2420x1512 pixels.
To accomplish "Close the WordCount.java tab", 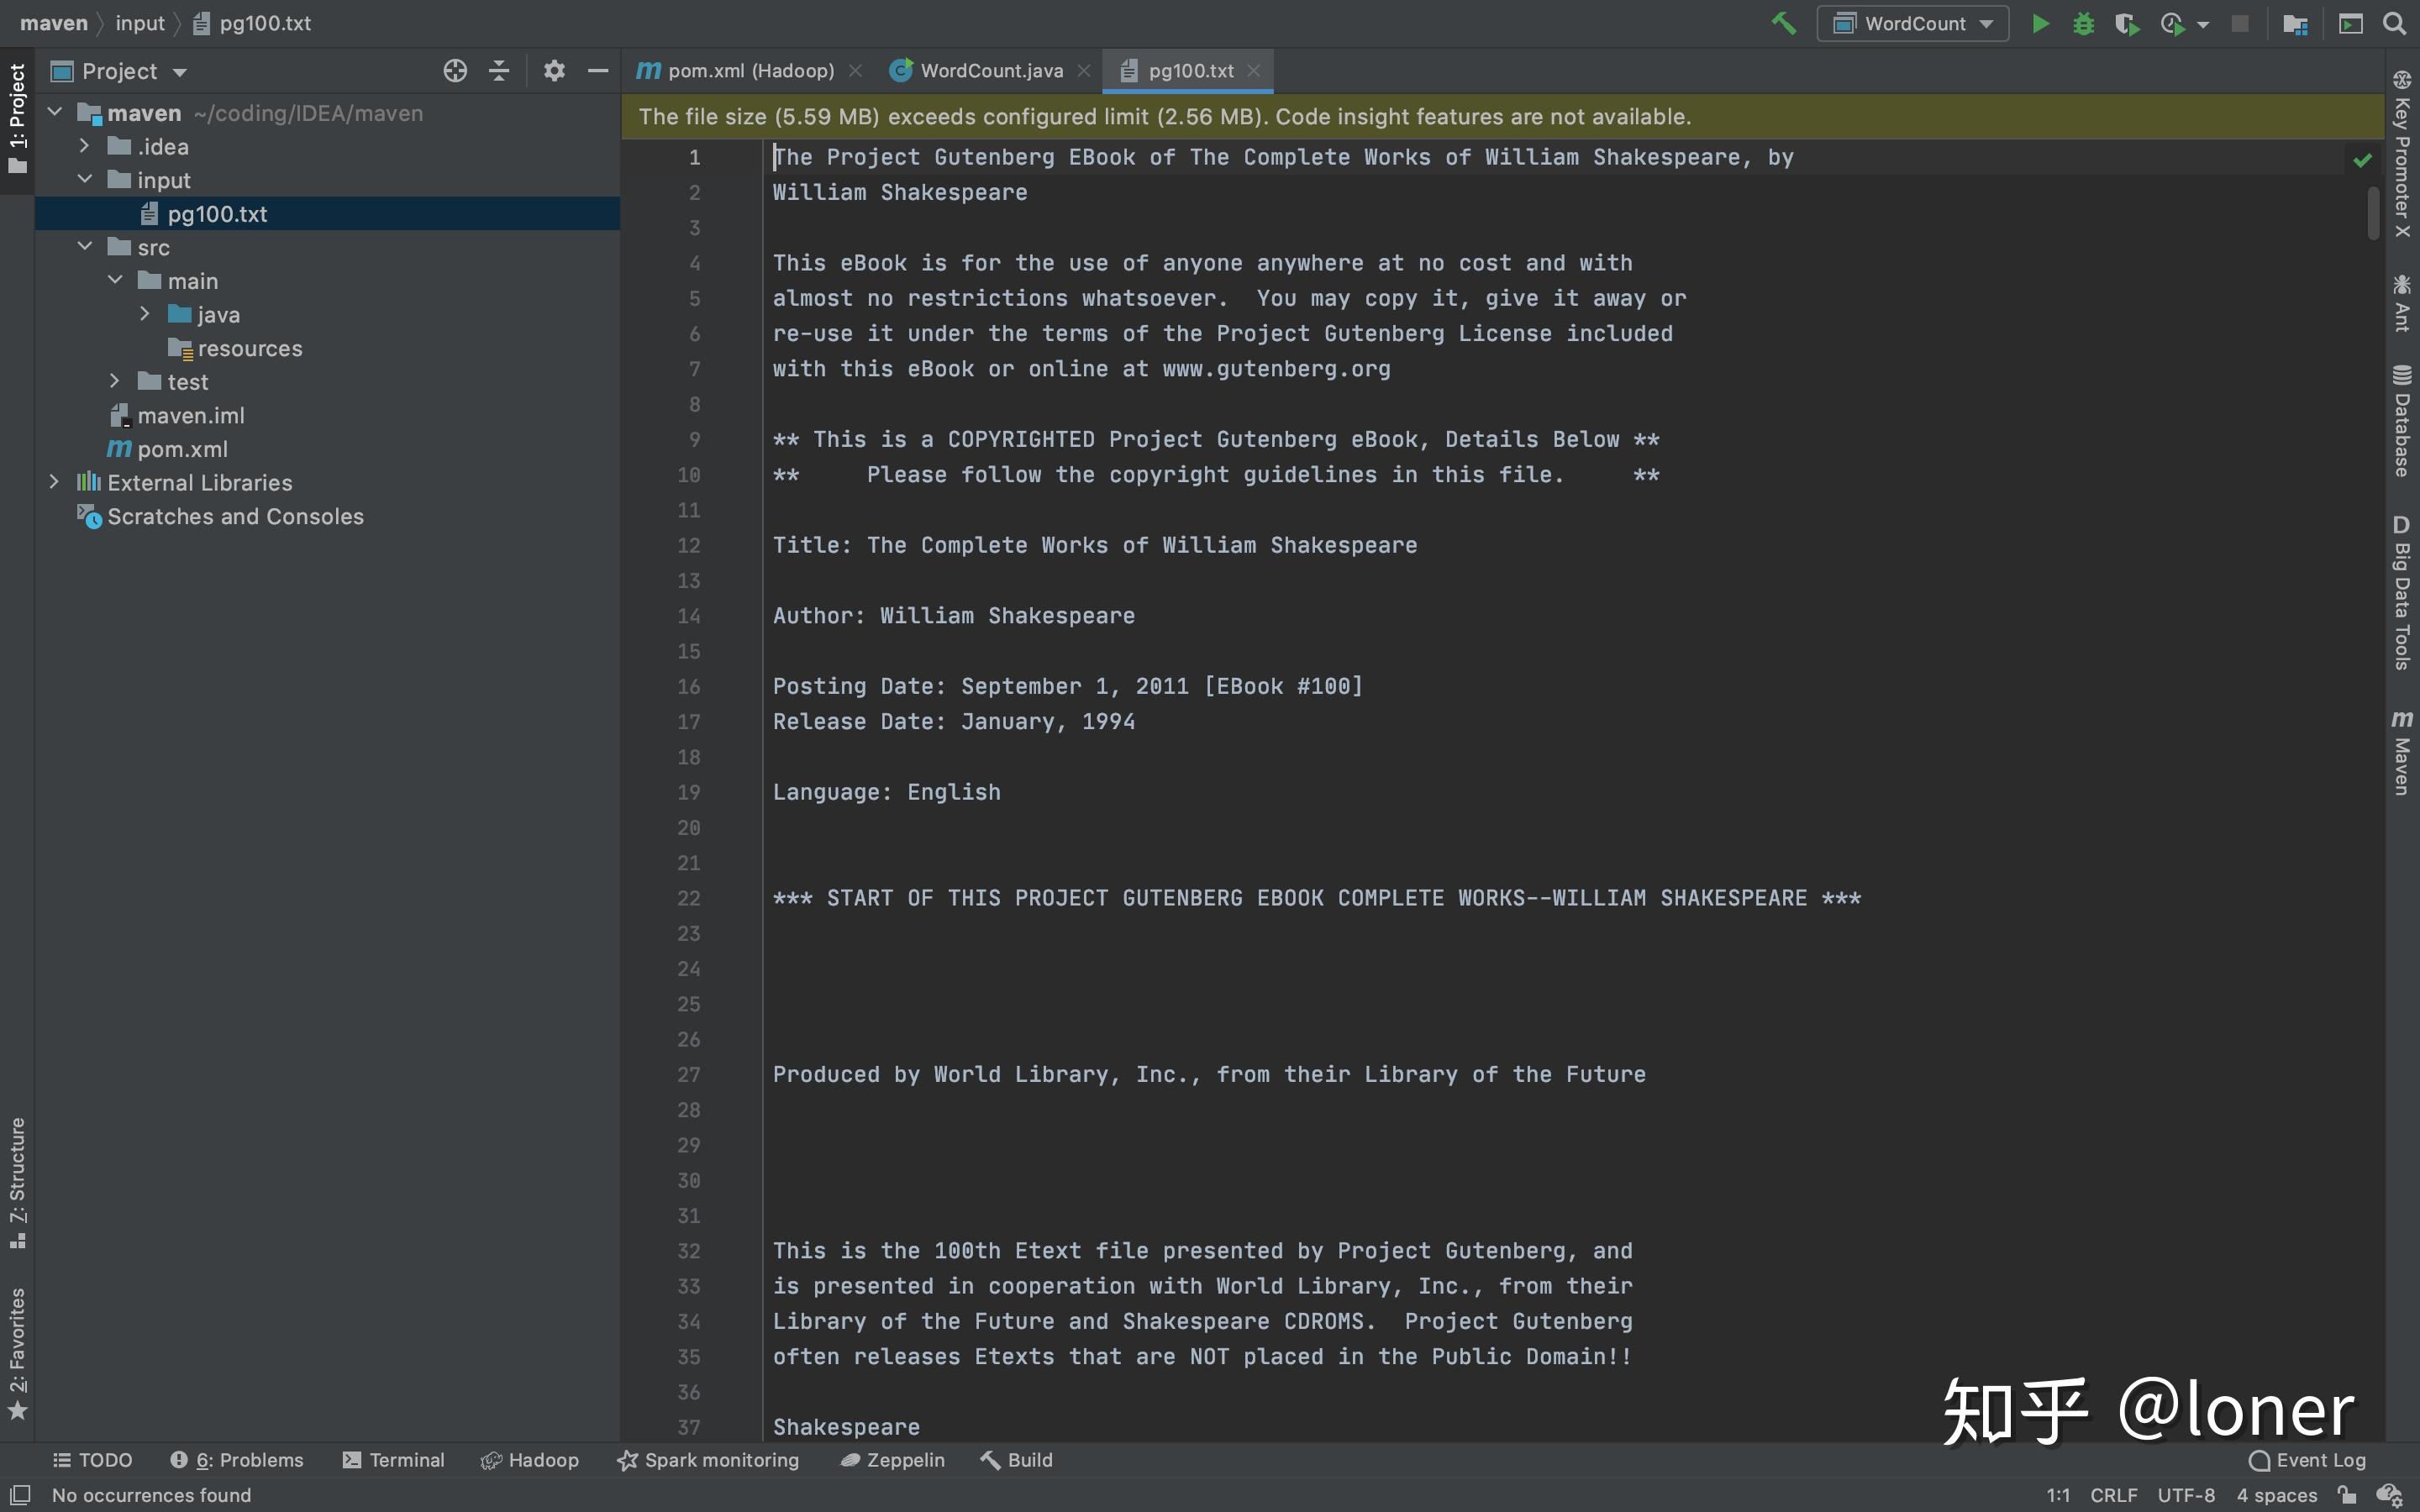I will (1084, 71).
